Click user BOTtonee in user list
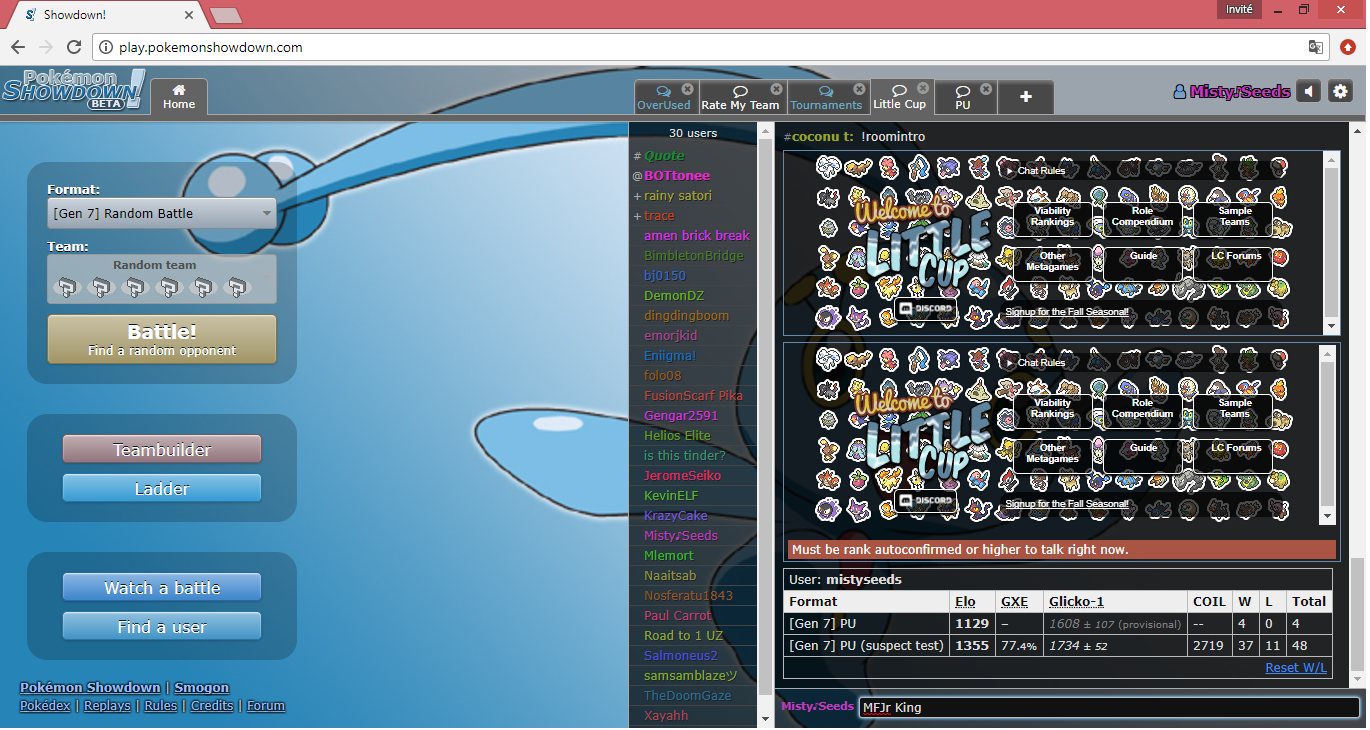This screenshot has width=1370, height=730. pos(692,175)
